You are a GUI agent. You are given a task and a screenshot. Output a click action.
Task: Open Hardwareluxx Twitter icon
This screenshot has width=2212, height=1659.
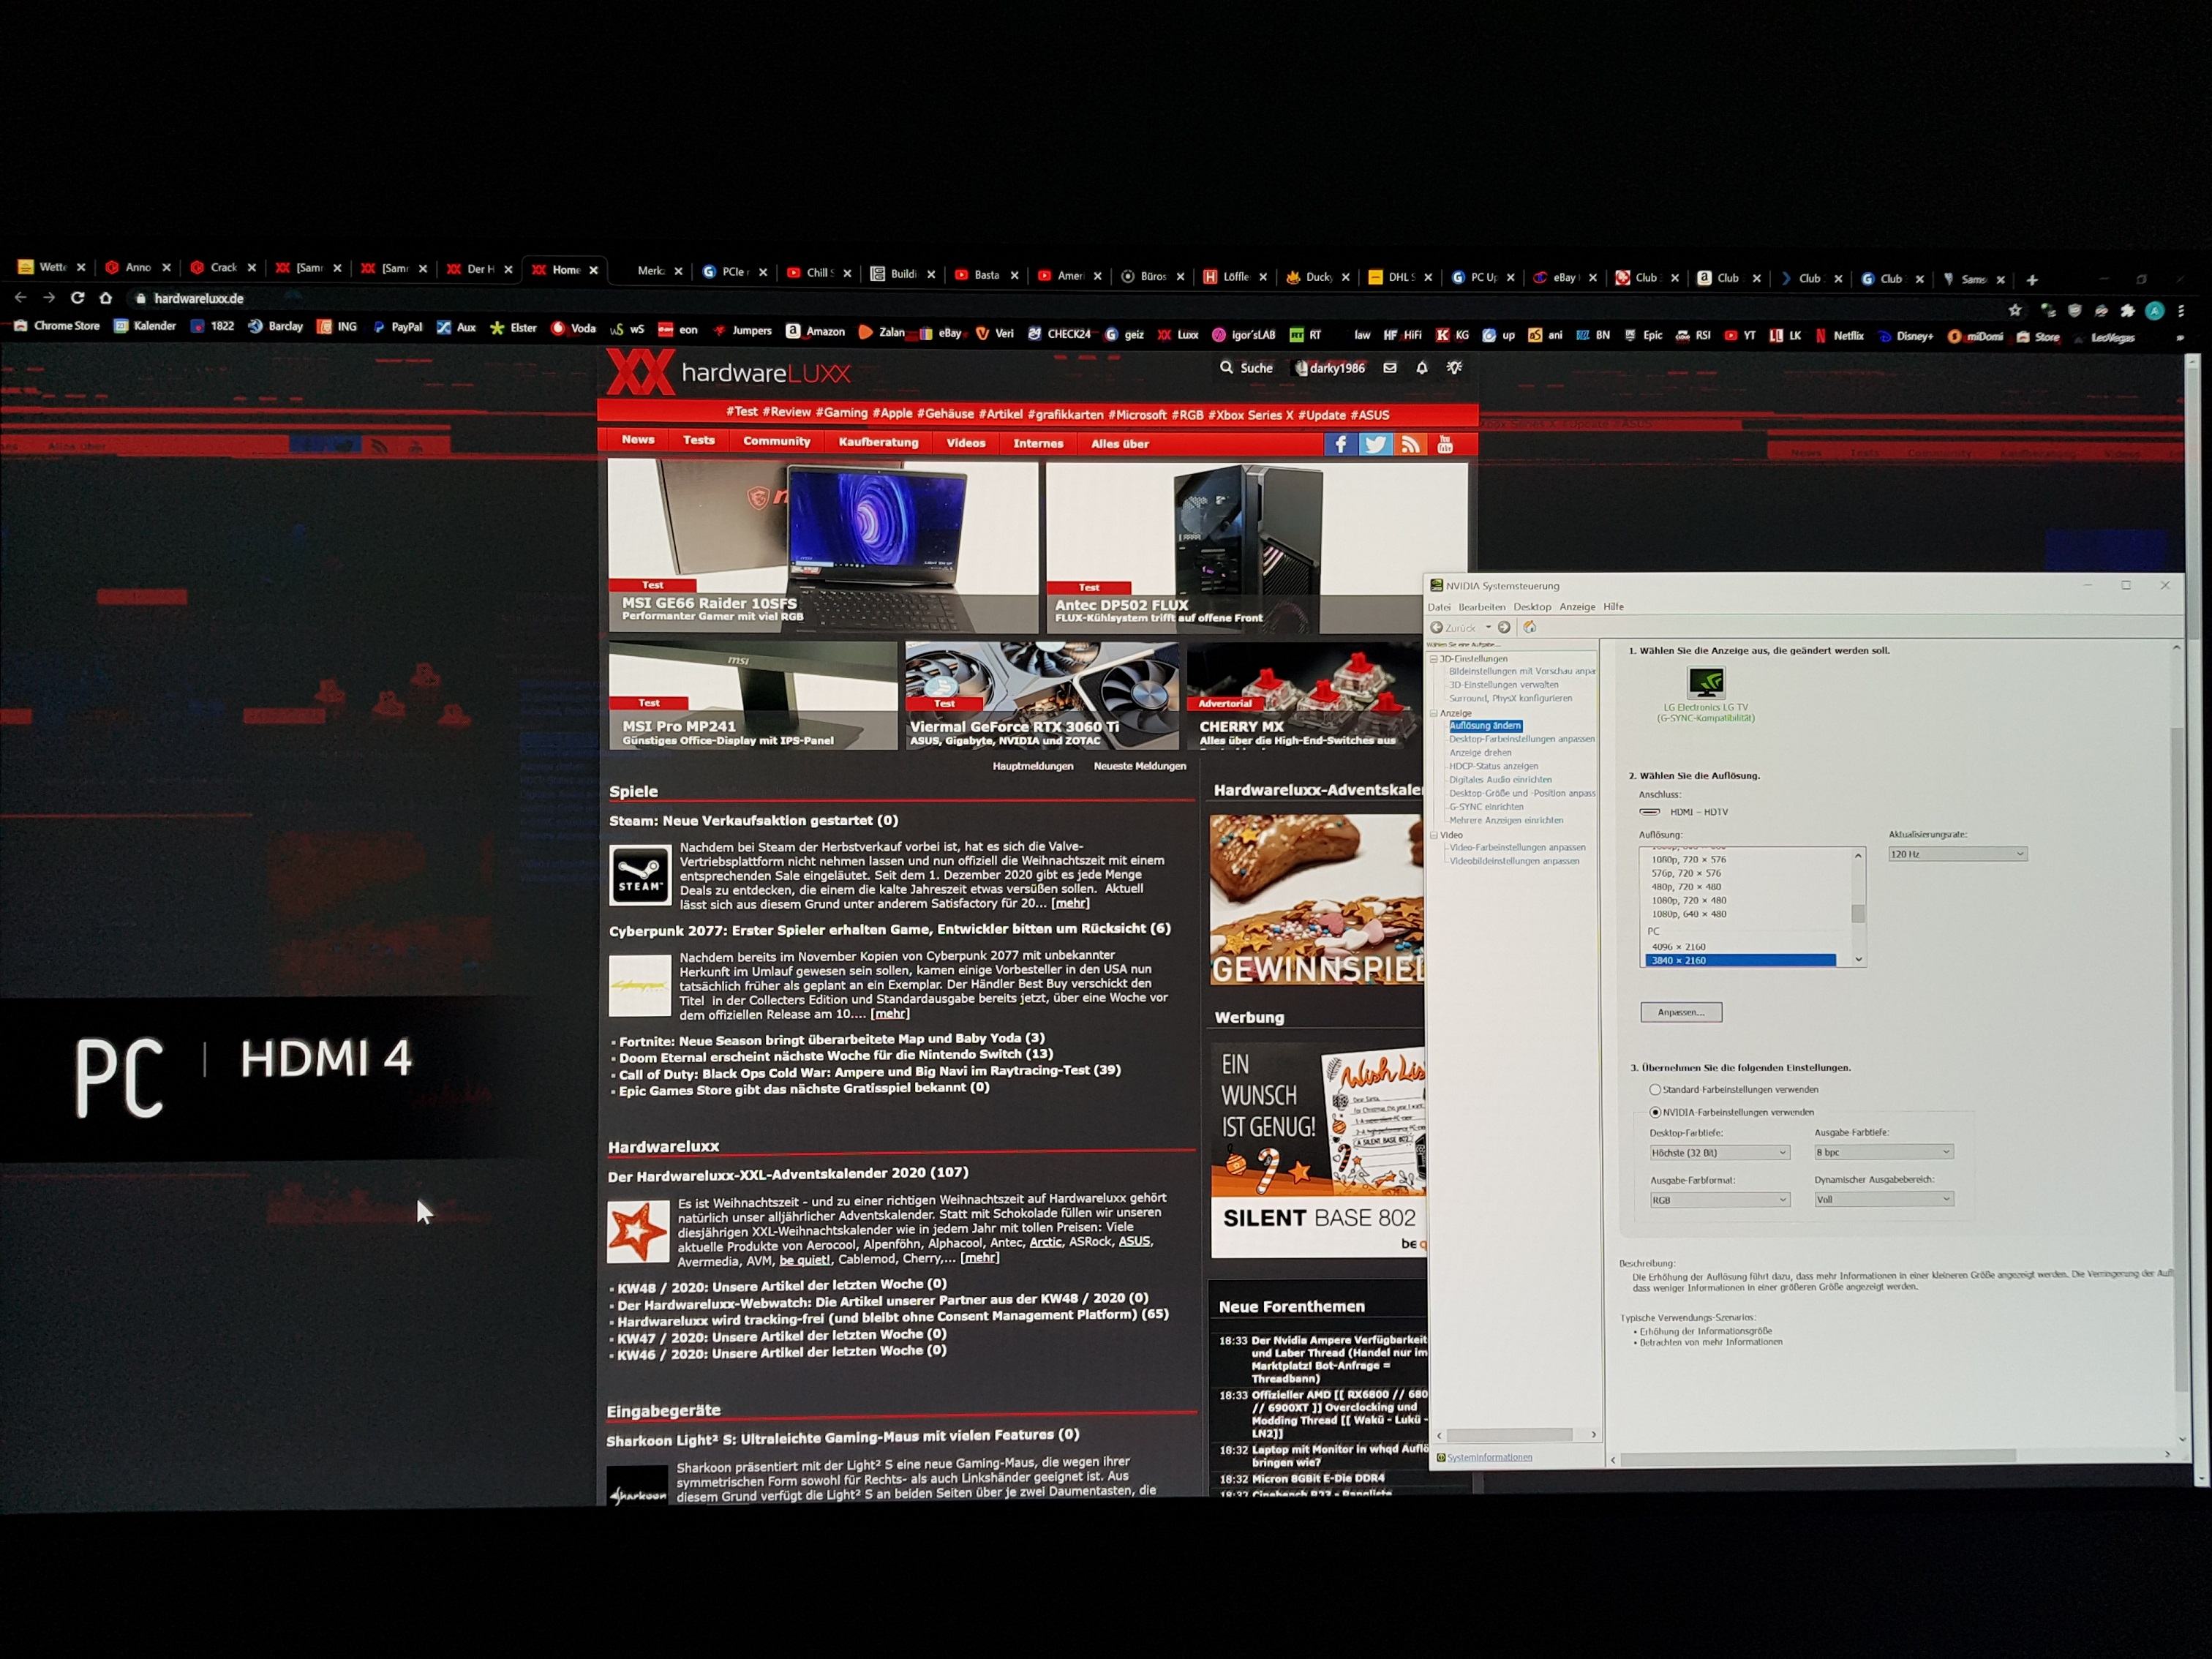(1376, 444)
